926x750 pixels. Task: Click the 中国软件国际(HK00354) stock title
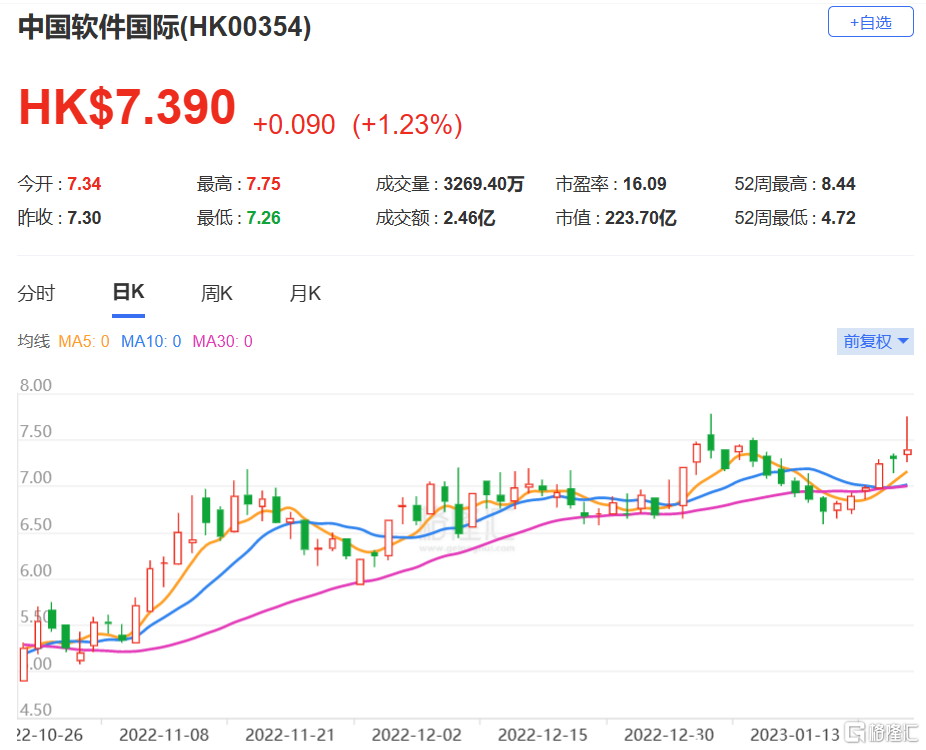[x=165, y=27]
